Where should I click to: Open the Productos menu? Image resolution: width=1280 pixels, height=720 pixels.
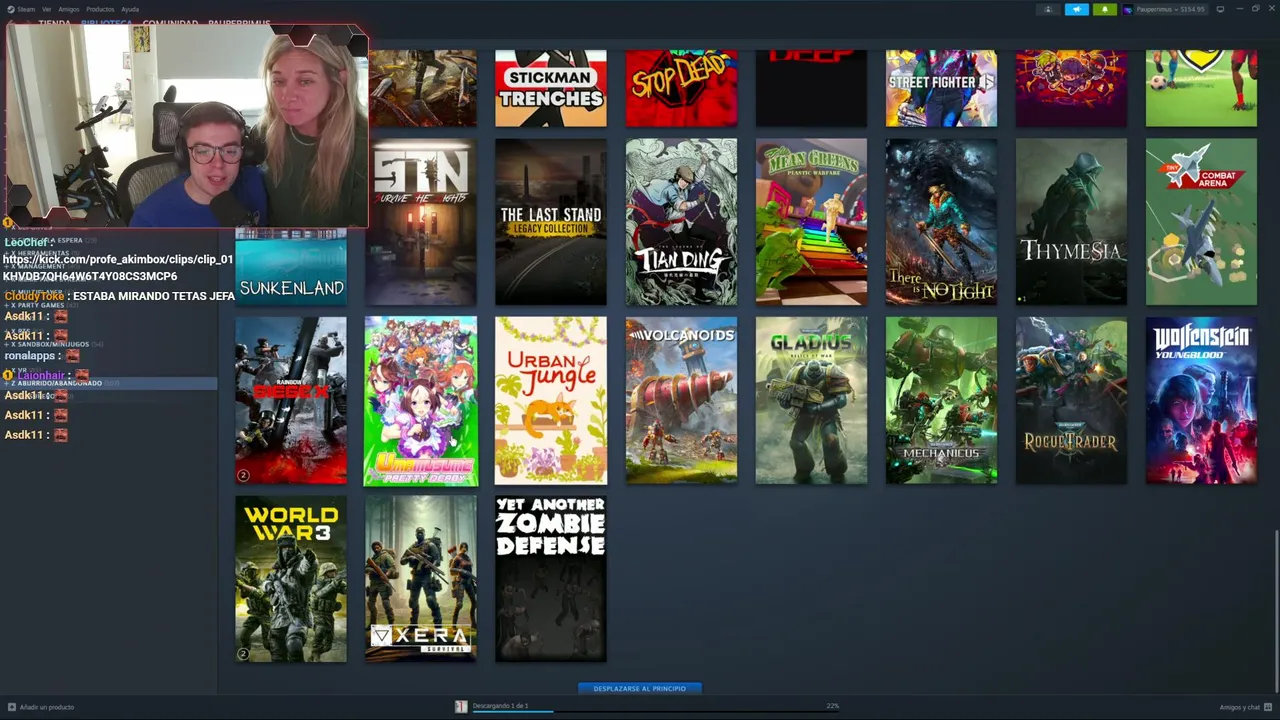point(100,9)
